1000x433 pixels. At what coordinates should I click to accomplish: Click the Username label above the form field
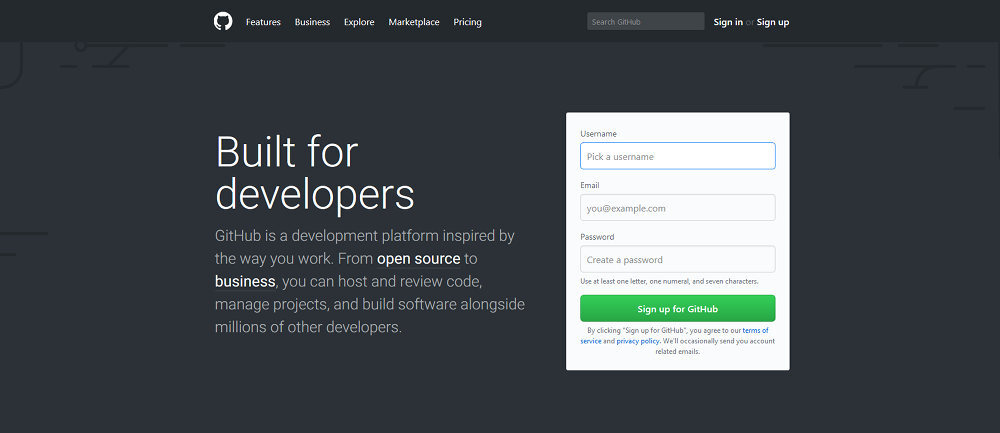tap(598, 134)
